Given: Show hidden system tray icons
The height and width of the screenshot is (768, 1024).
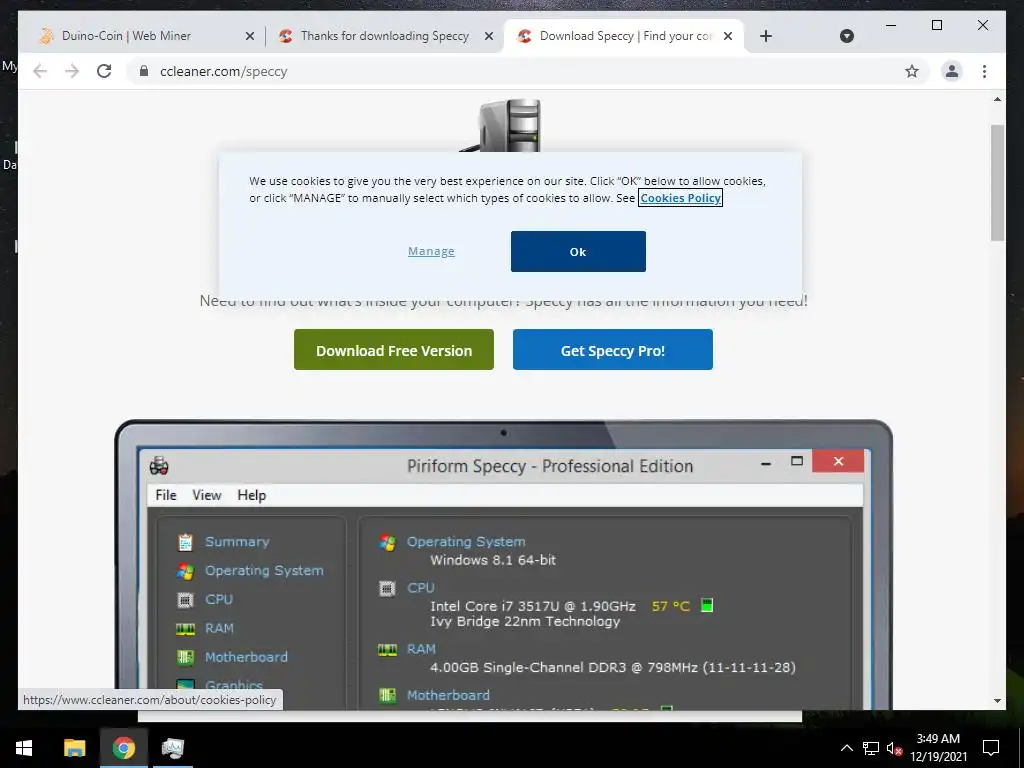Looking at the screenshot, I should click(846, 748).
